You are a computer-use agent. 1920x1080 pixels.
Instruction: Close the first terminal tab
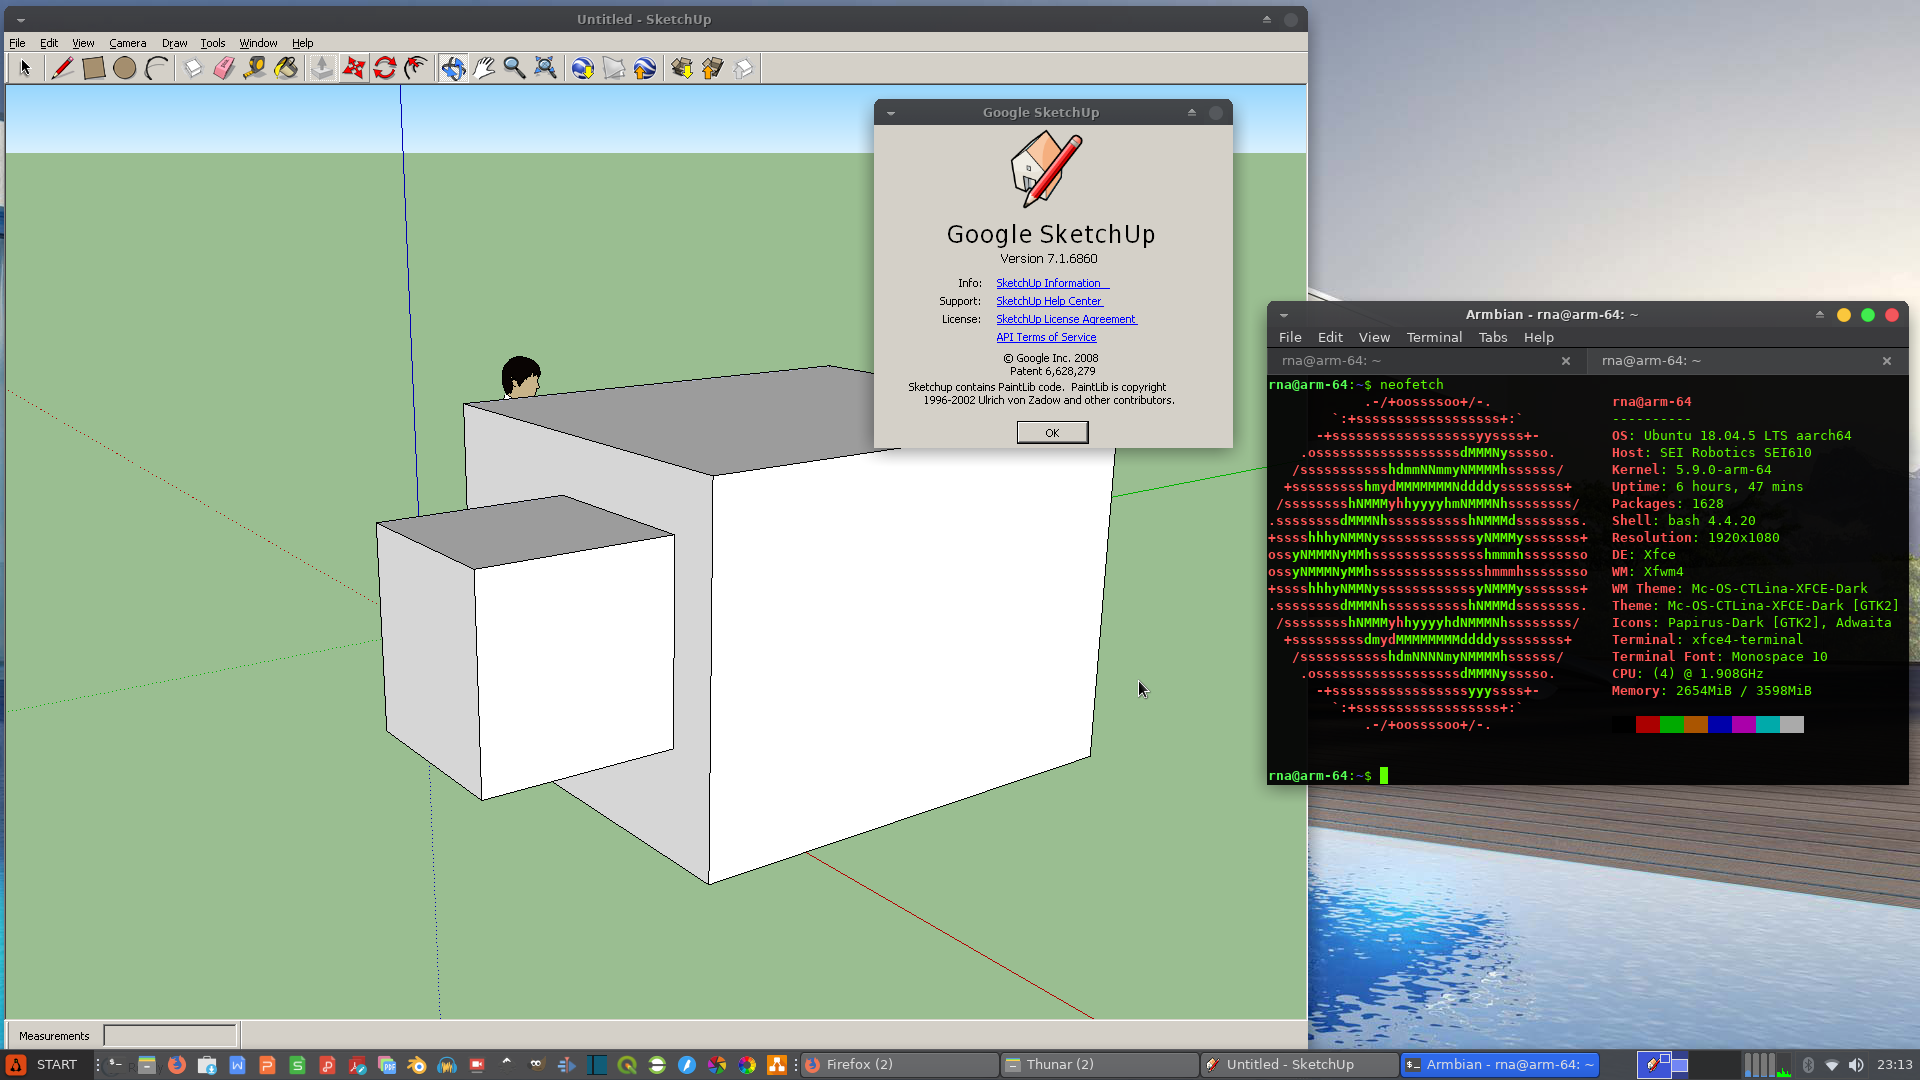point(1566,361)
